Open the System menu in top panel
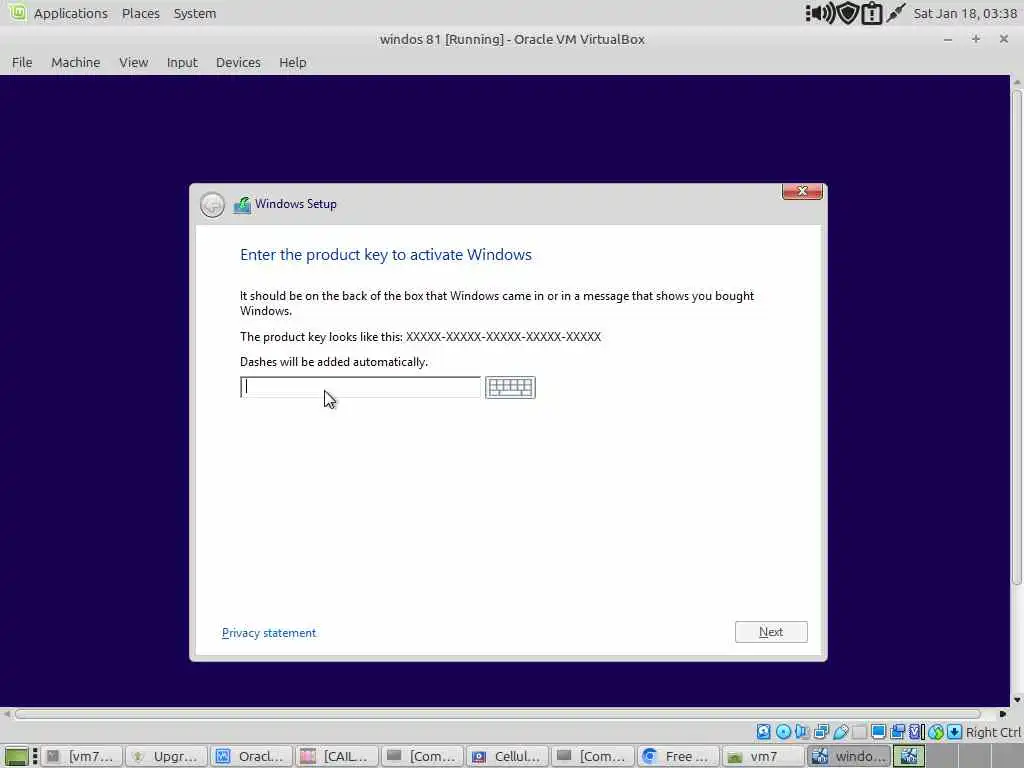 click(195, 13)
